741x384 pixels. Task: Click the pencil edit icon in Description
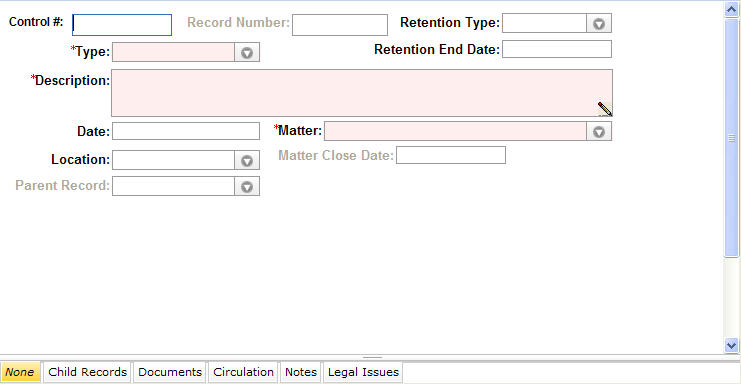click(604, 109)
